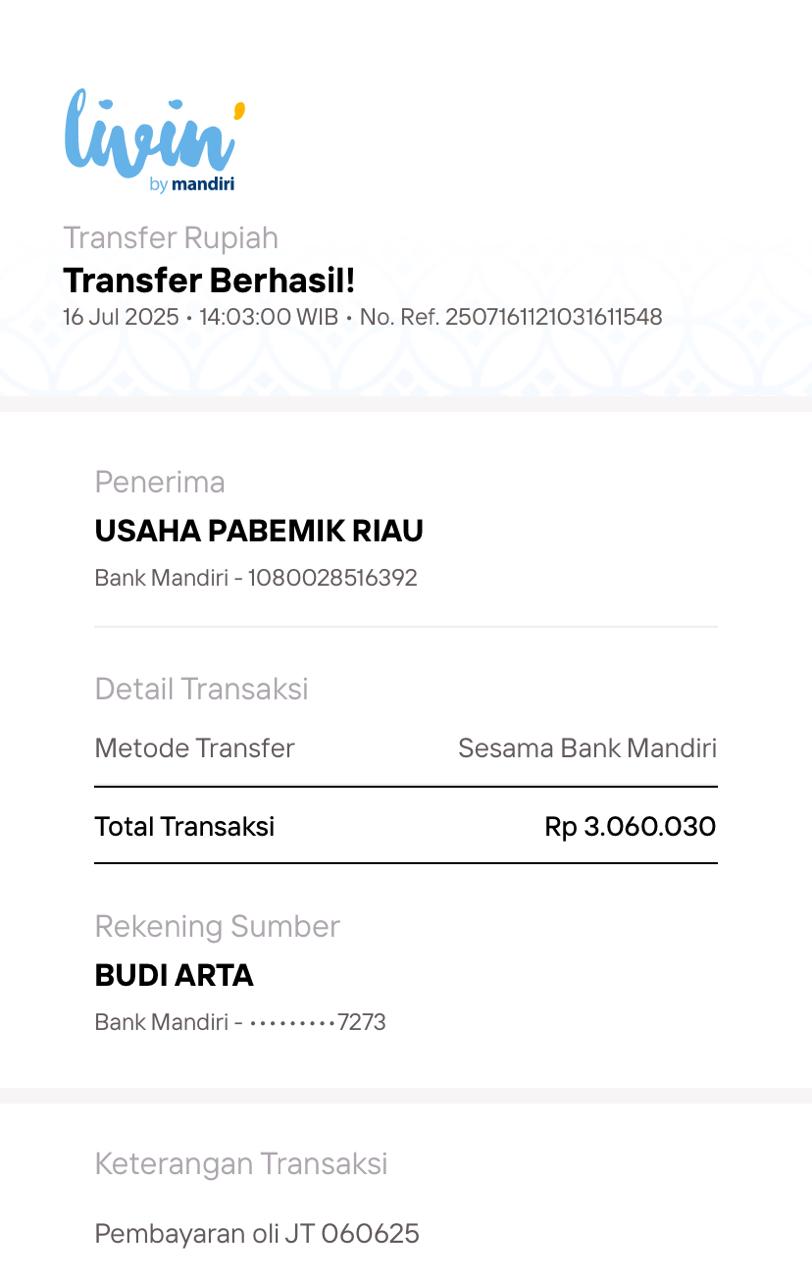Click the Livin' by Mandiri logo
The height and width of the screenshot is (1280, 812).
pyautogui.click(x=152, y=135)
